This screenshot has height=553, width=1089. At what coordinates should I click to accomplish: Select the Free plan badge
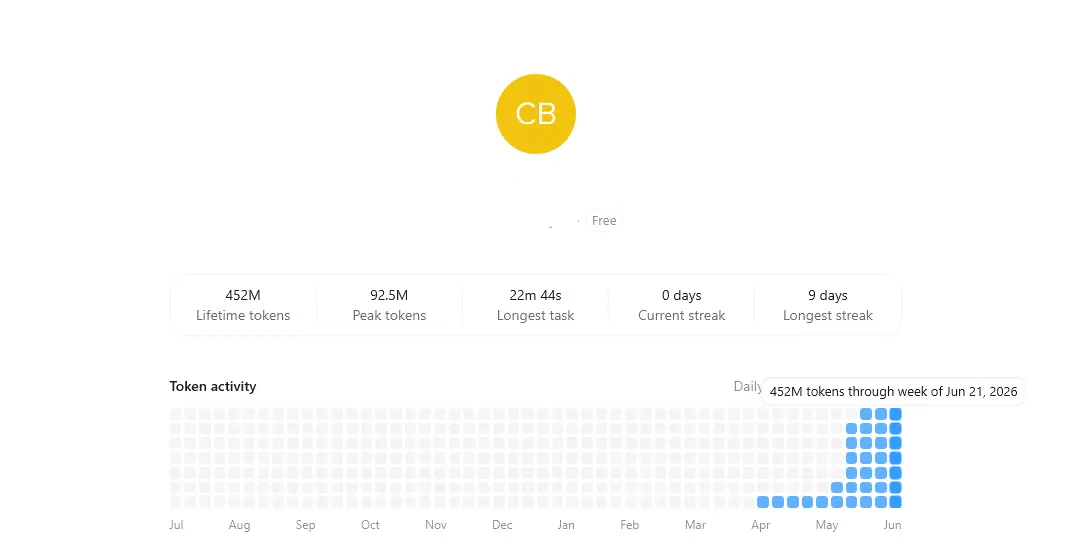click(x=604, y=220)
